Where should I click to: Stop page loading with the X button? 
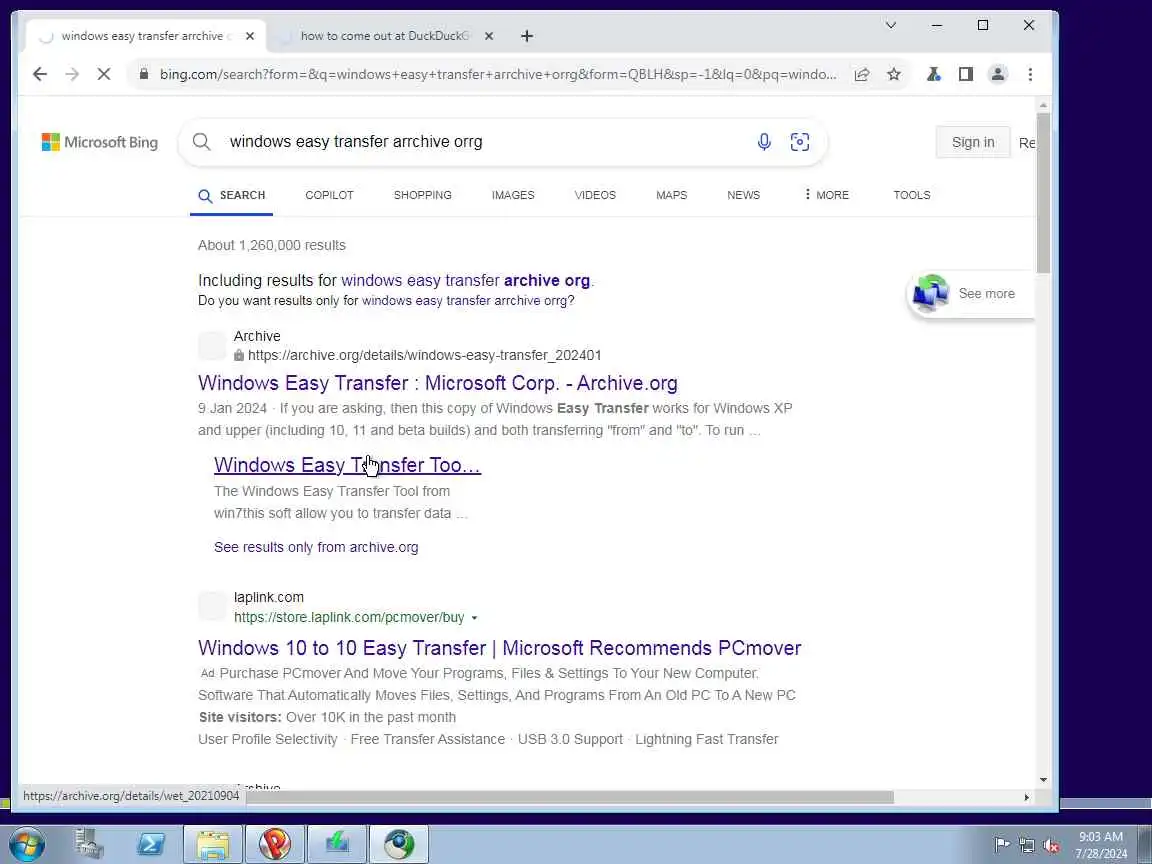(104, 74)
